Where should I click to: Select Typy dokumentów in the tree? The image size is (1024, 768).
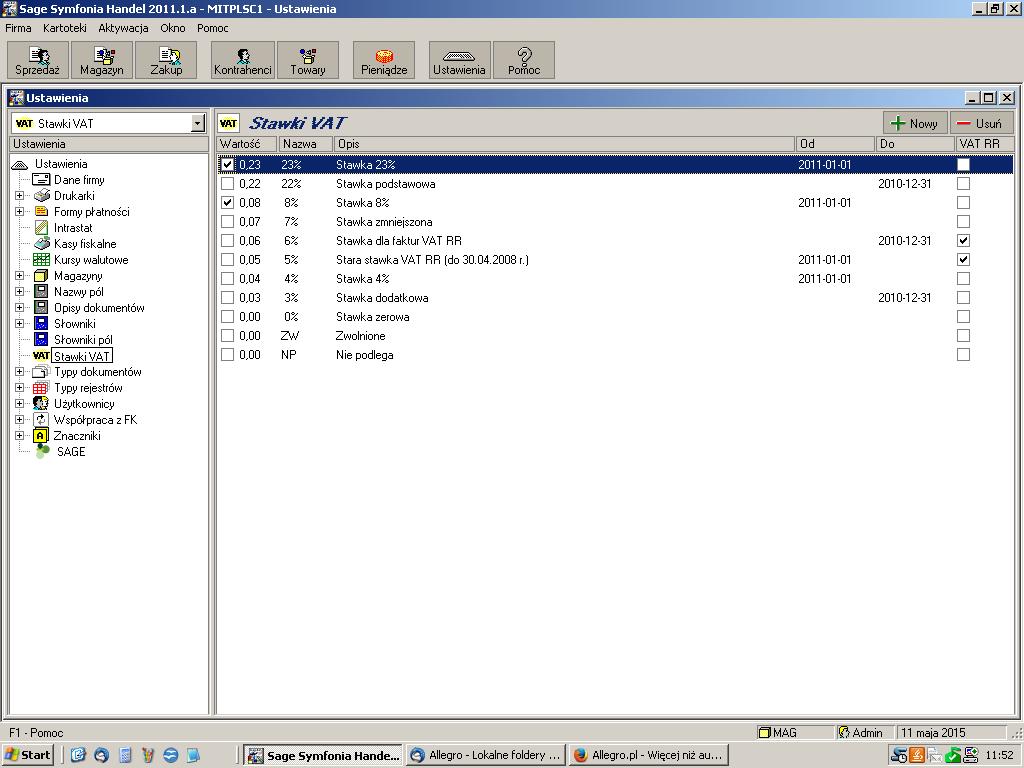[97, 372]
